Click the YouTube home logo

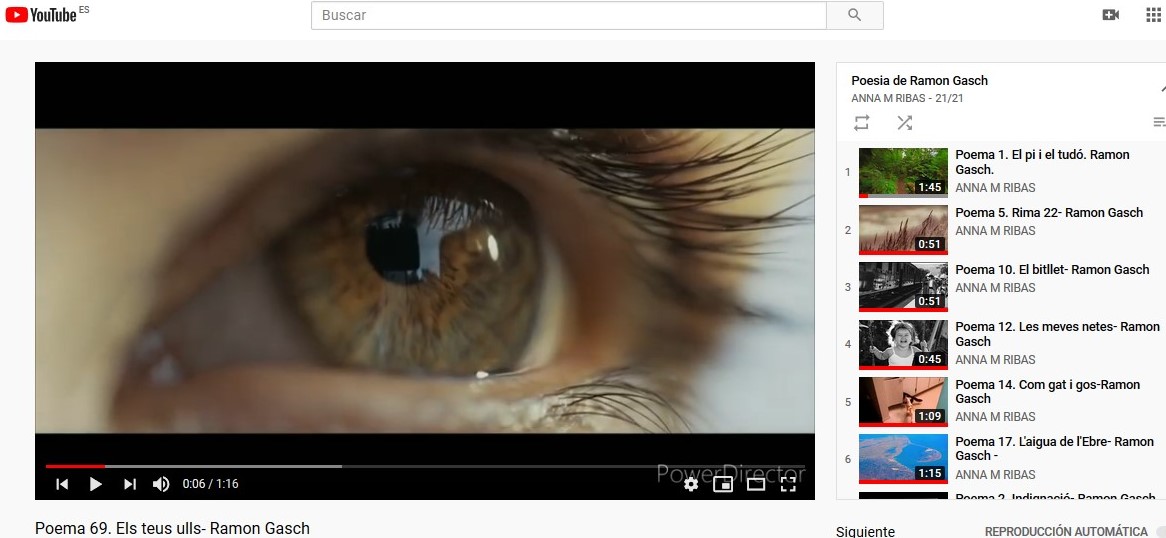tap(40, 15)
